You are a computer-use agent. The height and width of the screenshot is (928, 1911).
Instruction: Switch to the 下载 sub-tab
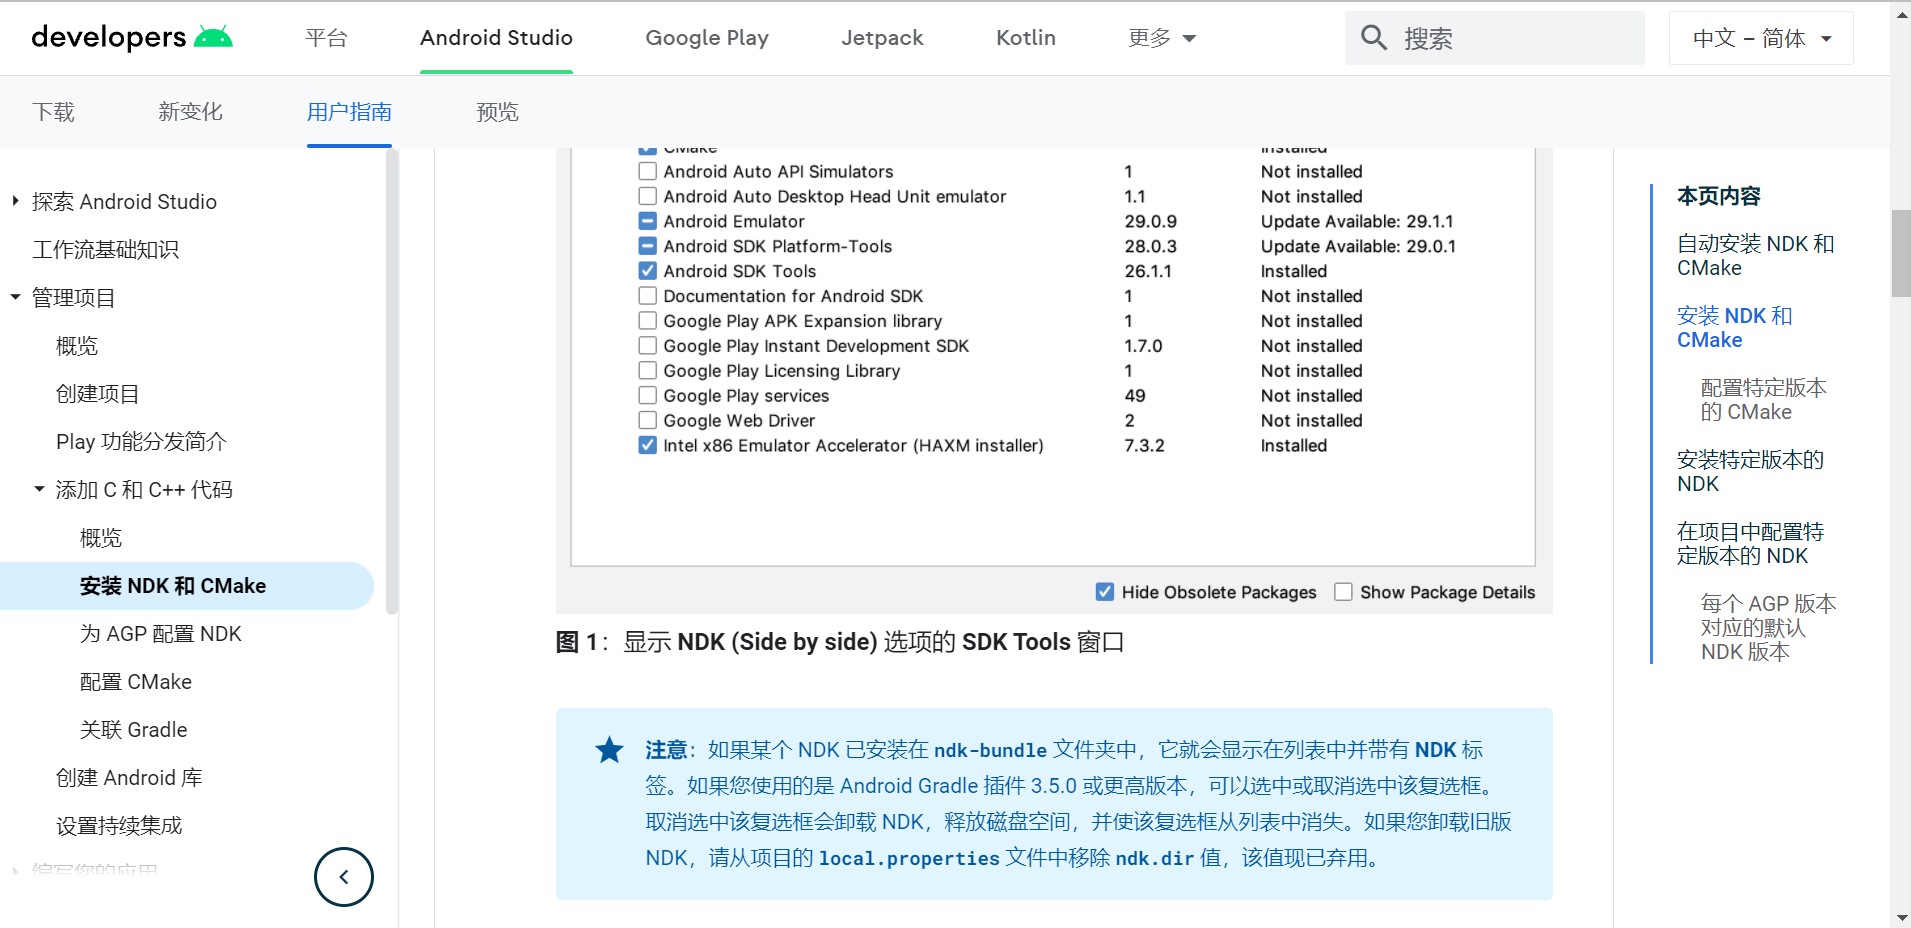(x=53, y=112)
